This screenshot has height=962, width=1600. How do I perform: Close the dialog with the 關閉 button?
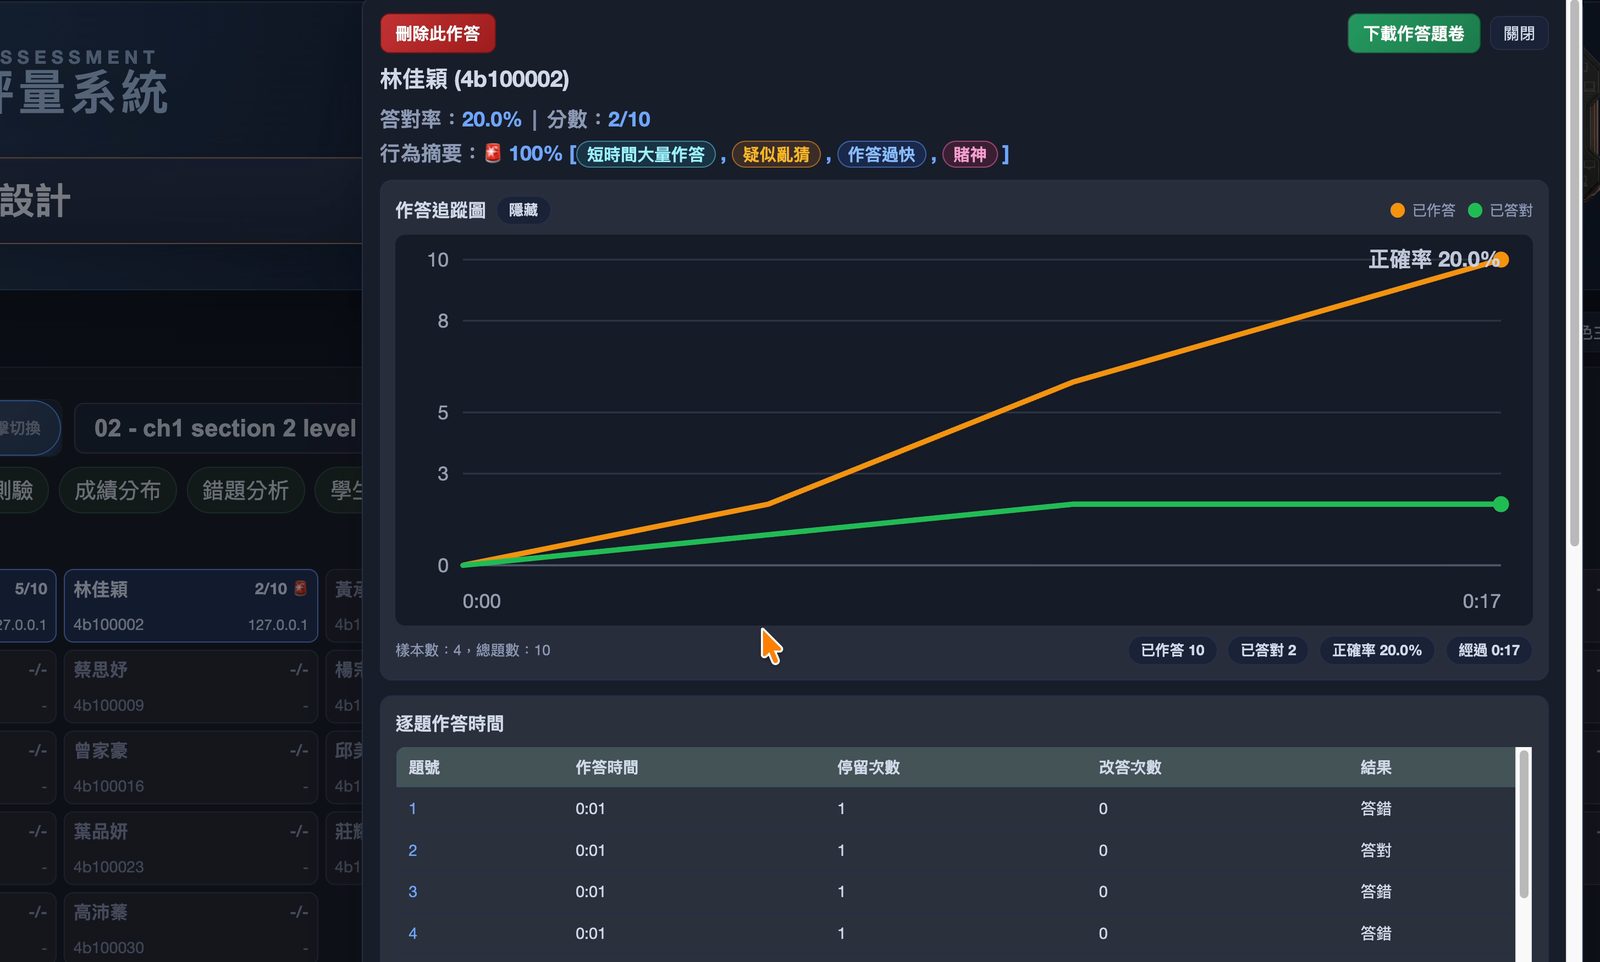(x=1519, y=34)
